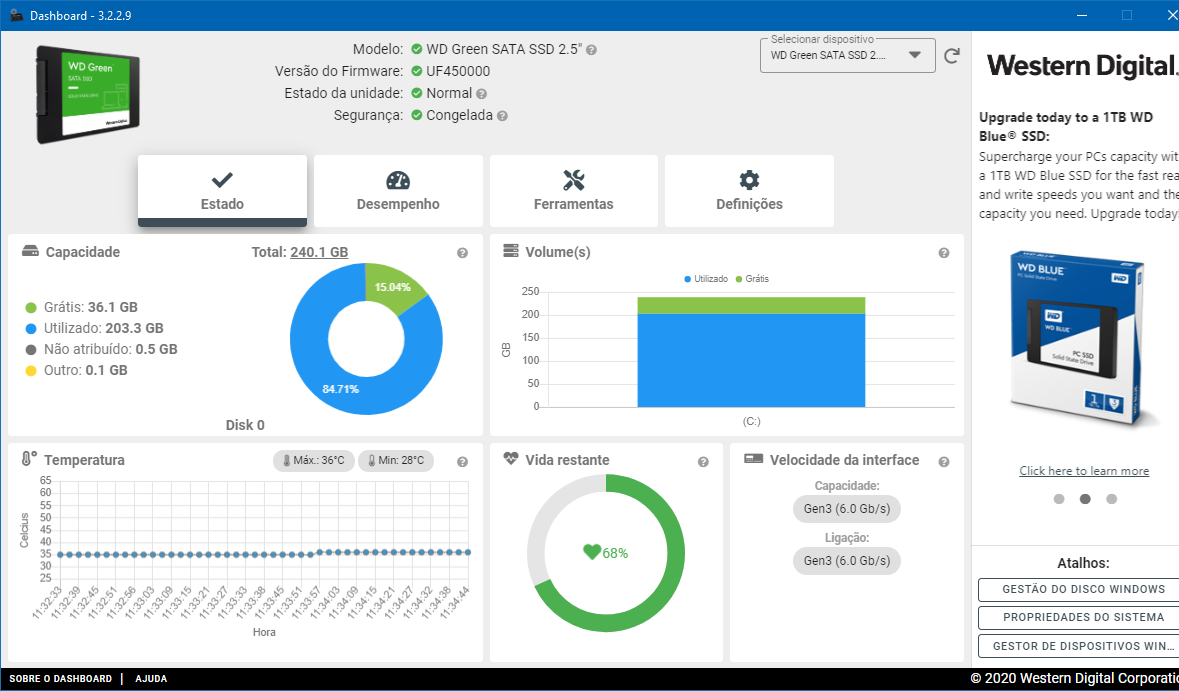Click help icon next to Segurança Congelada
This screenshot has height=691, width=1179.
502,116
